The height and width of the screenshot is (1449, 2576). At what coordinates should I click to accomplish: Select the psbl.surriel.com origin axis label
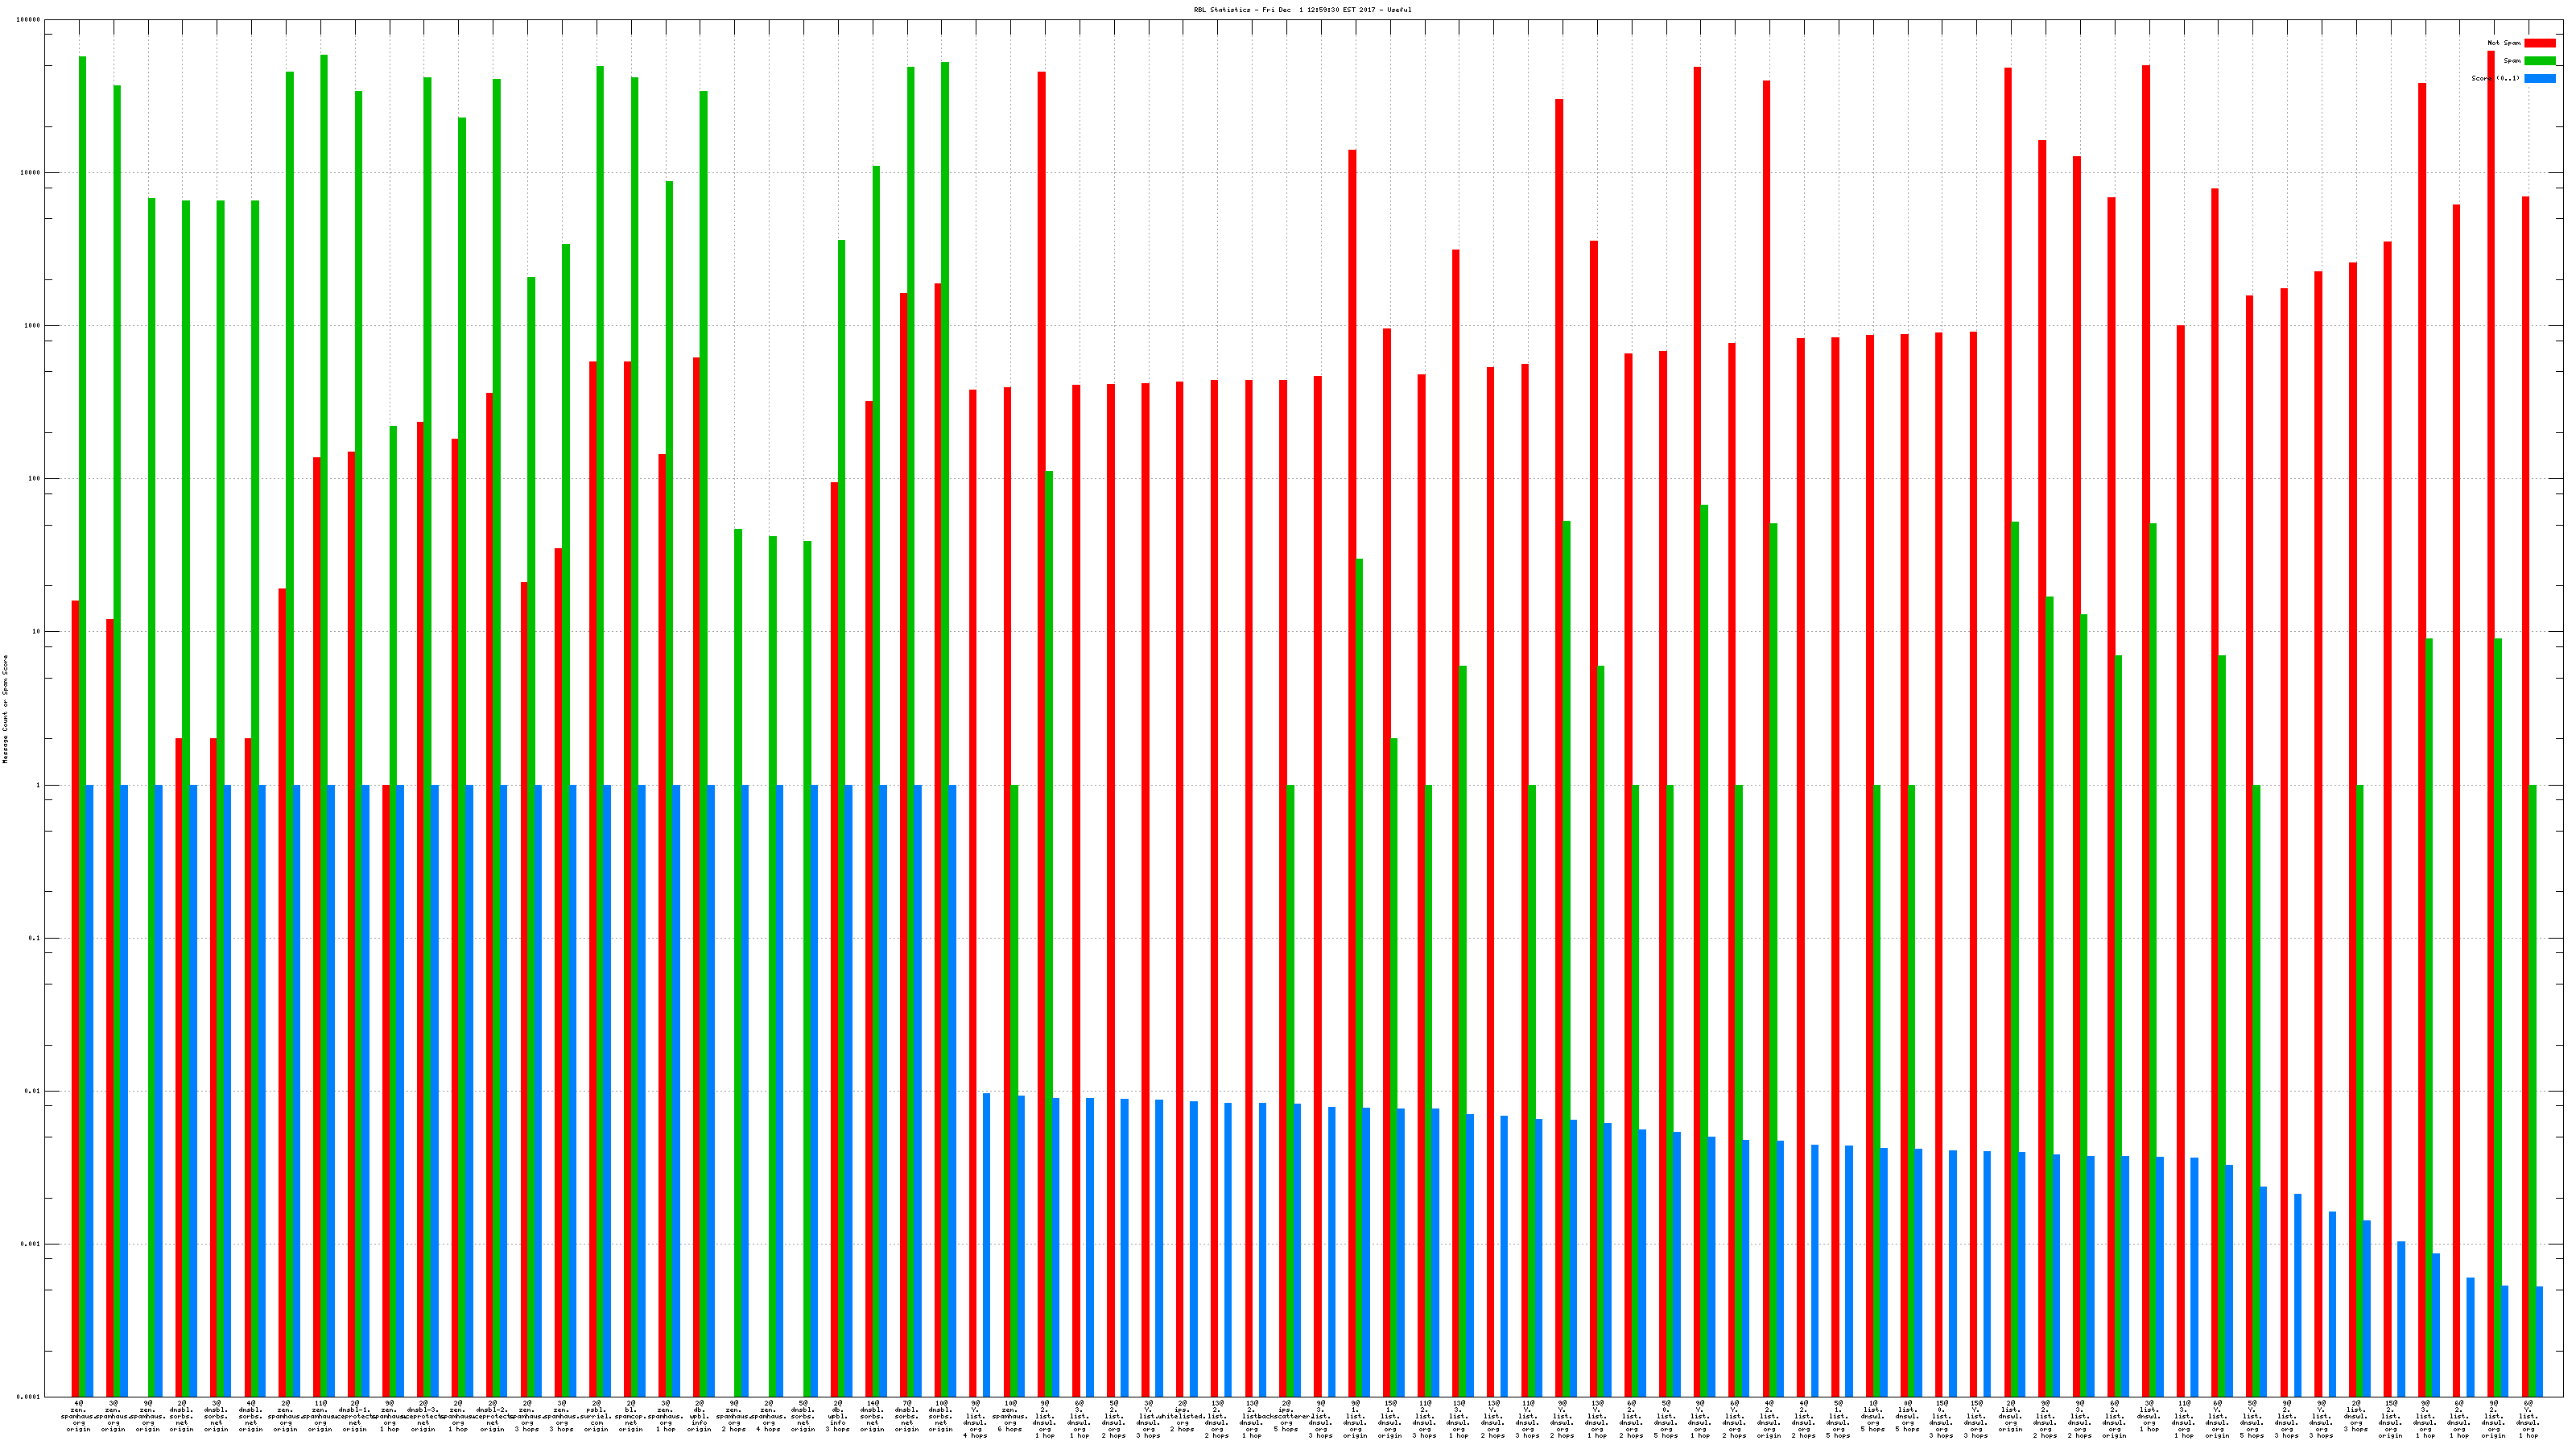[597, 1416]
